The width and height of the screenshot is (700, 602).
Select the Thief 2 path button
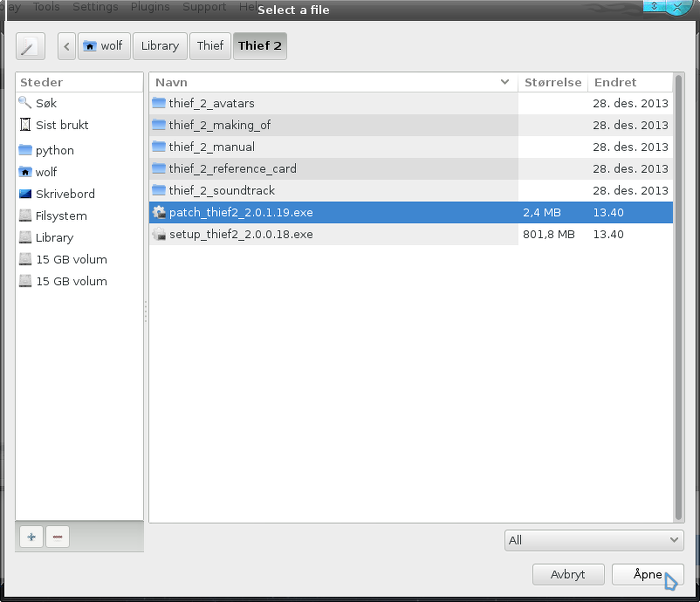[x=260, y=46]
